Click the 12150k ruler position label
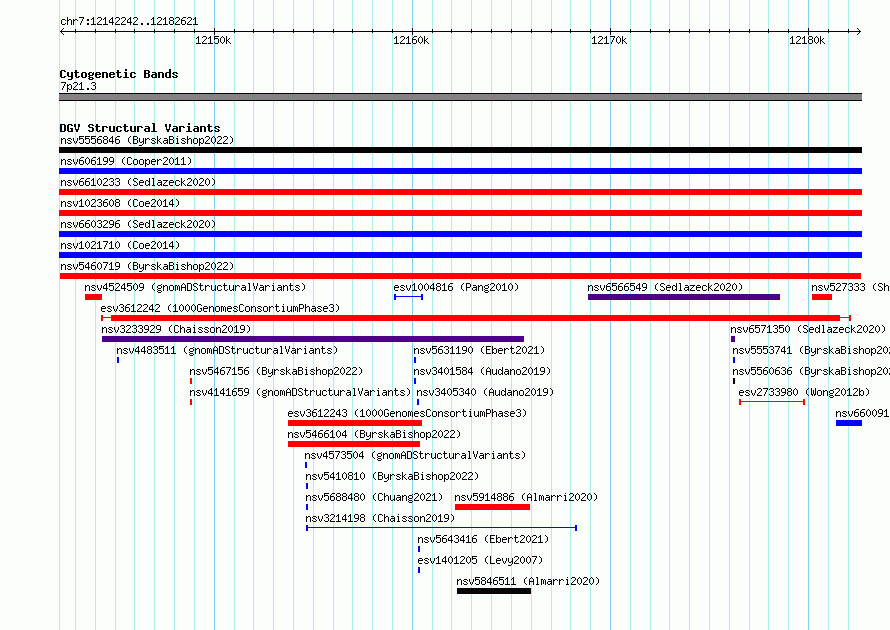The width and height of the screenshot is (890, 630). click(x=213, y=40)
